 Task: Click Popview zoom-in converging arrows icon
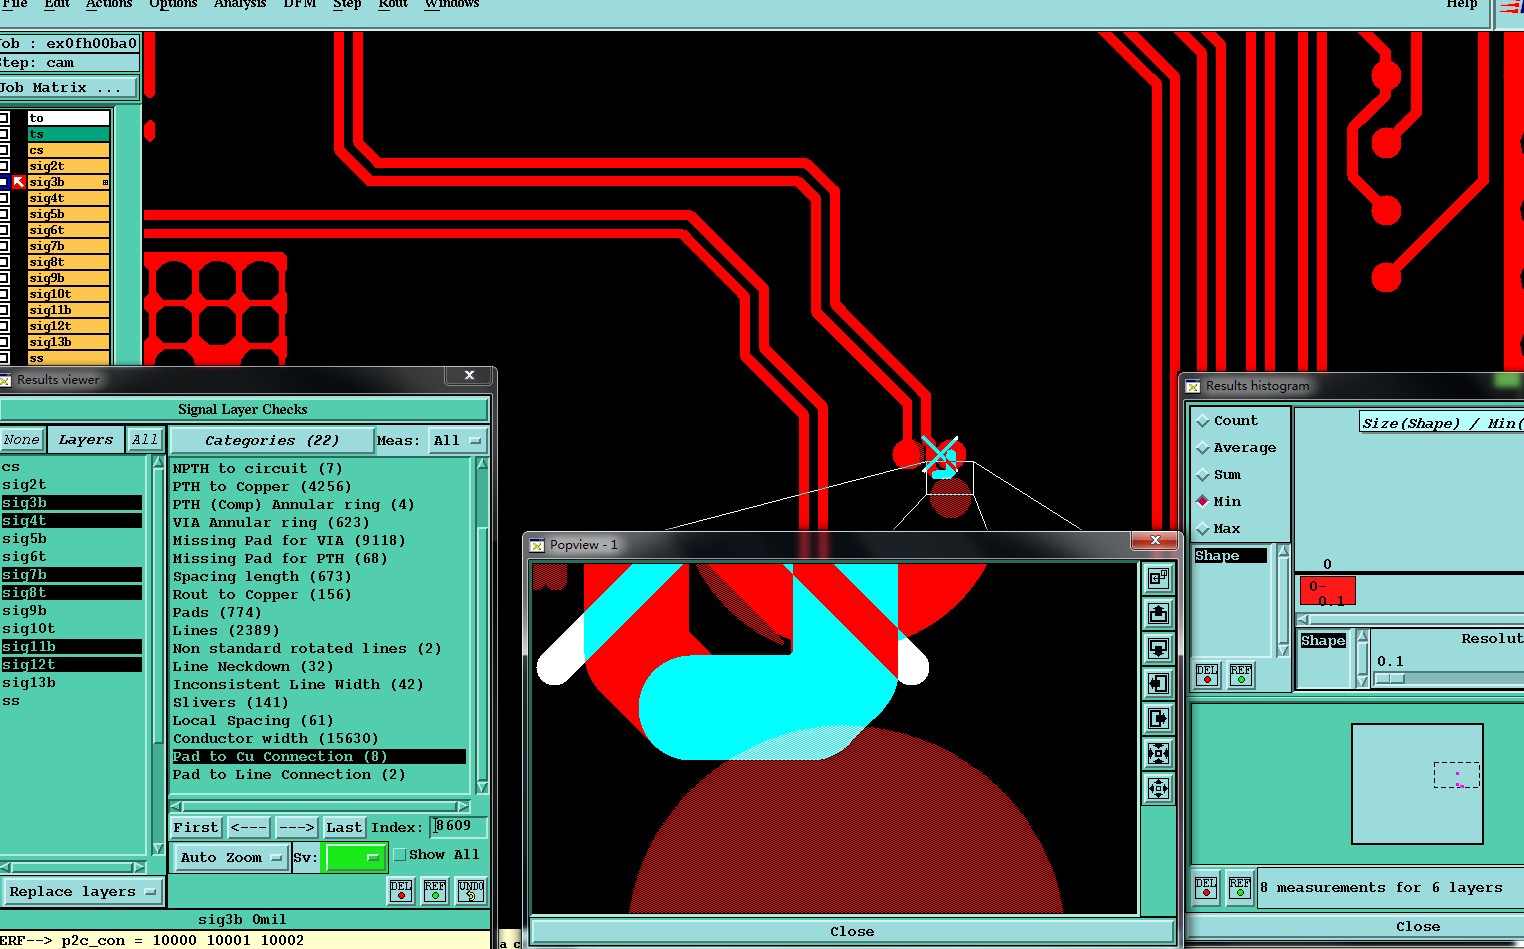(x=1158, y=753)
